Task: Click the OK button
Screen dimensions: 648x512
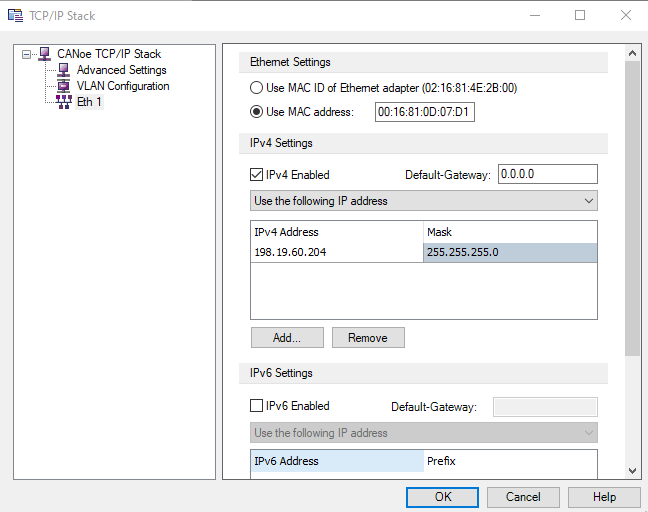Action: tap(442, 497)
